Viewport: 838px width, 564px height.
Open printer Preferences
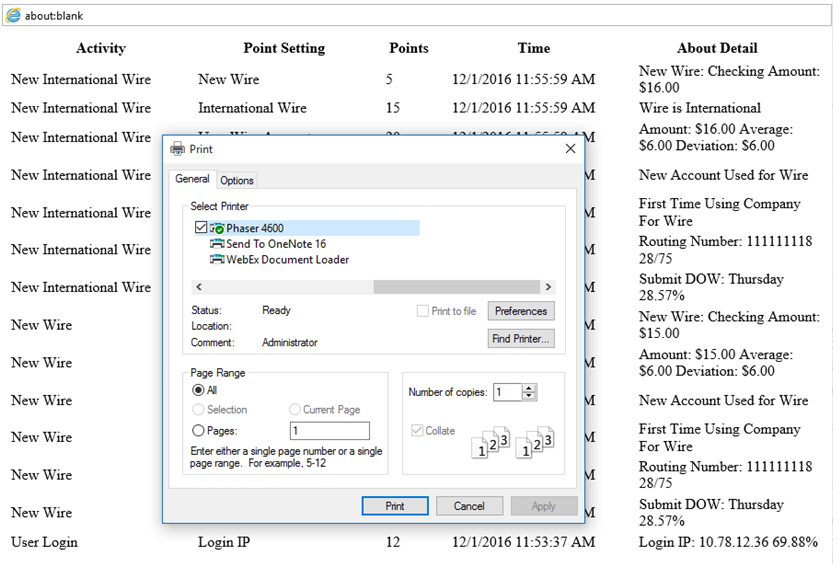coord(521,311)
